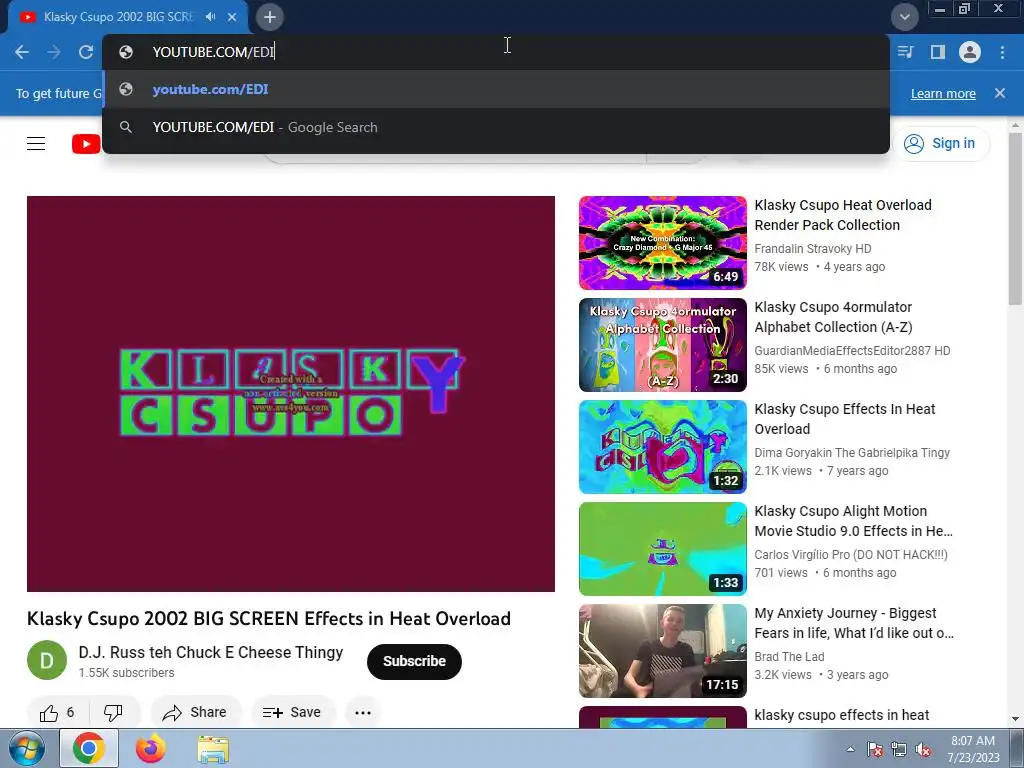The width and height of the screenshot is (1024, 768).
Task: Click the Chrome taskbar icon
Action: pos(89,748)
